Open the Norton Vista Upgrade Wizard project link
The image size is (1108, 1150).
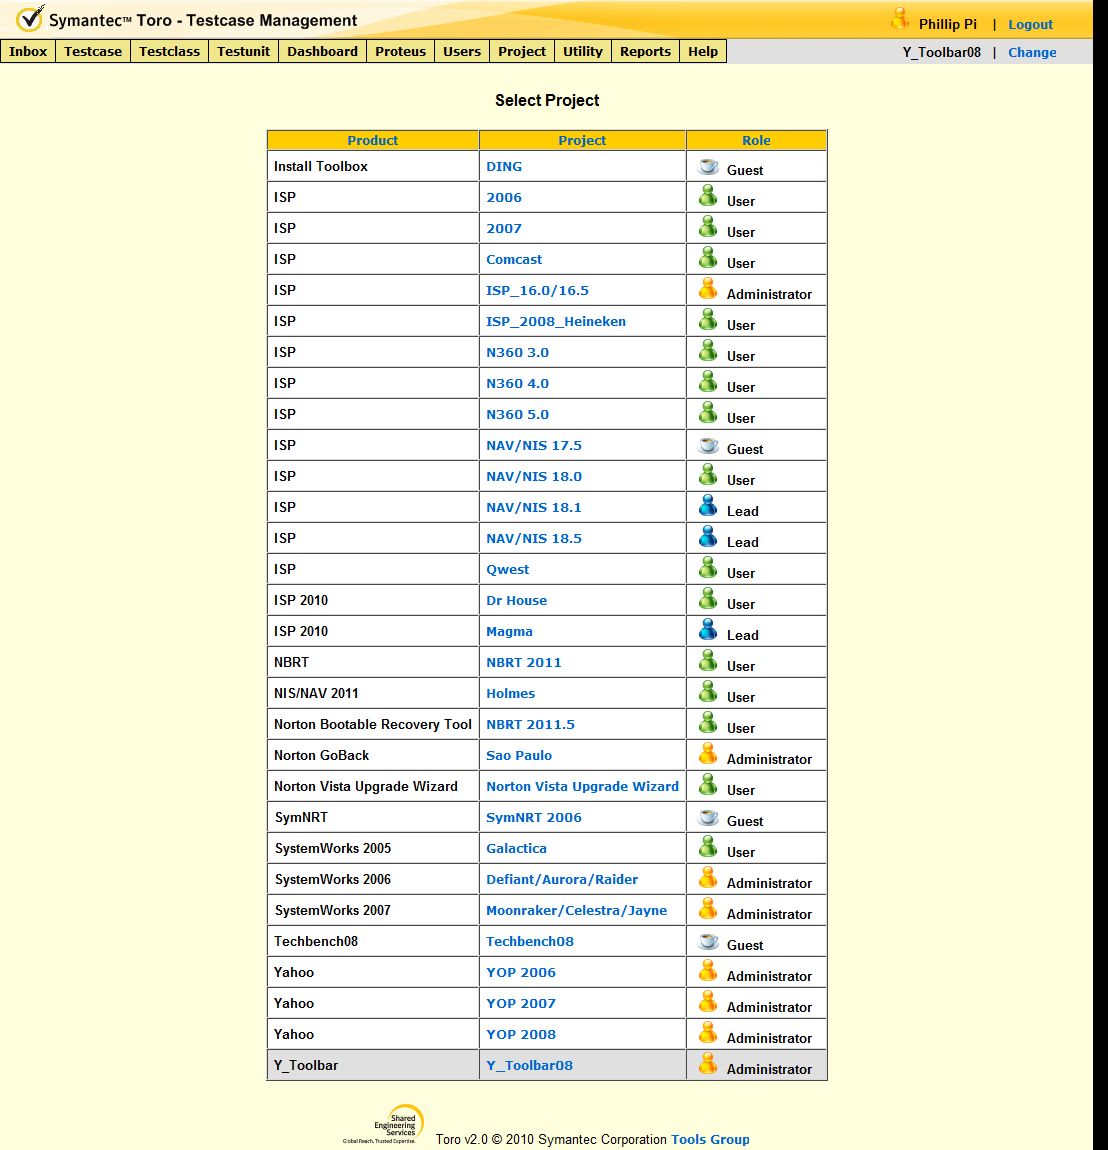tap(582, 786)
